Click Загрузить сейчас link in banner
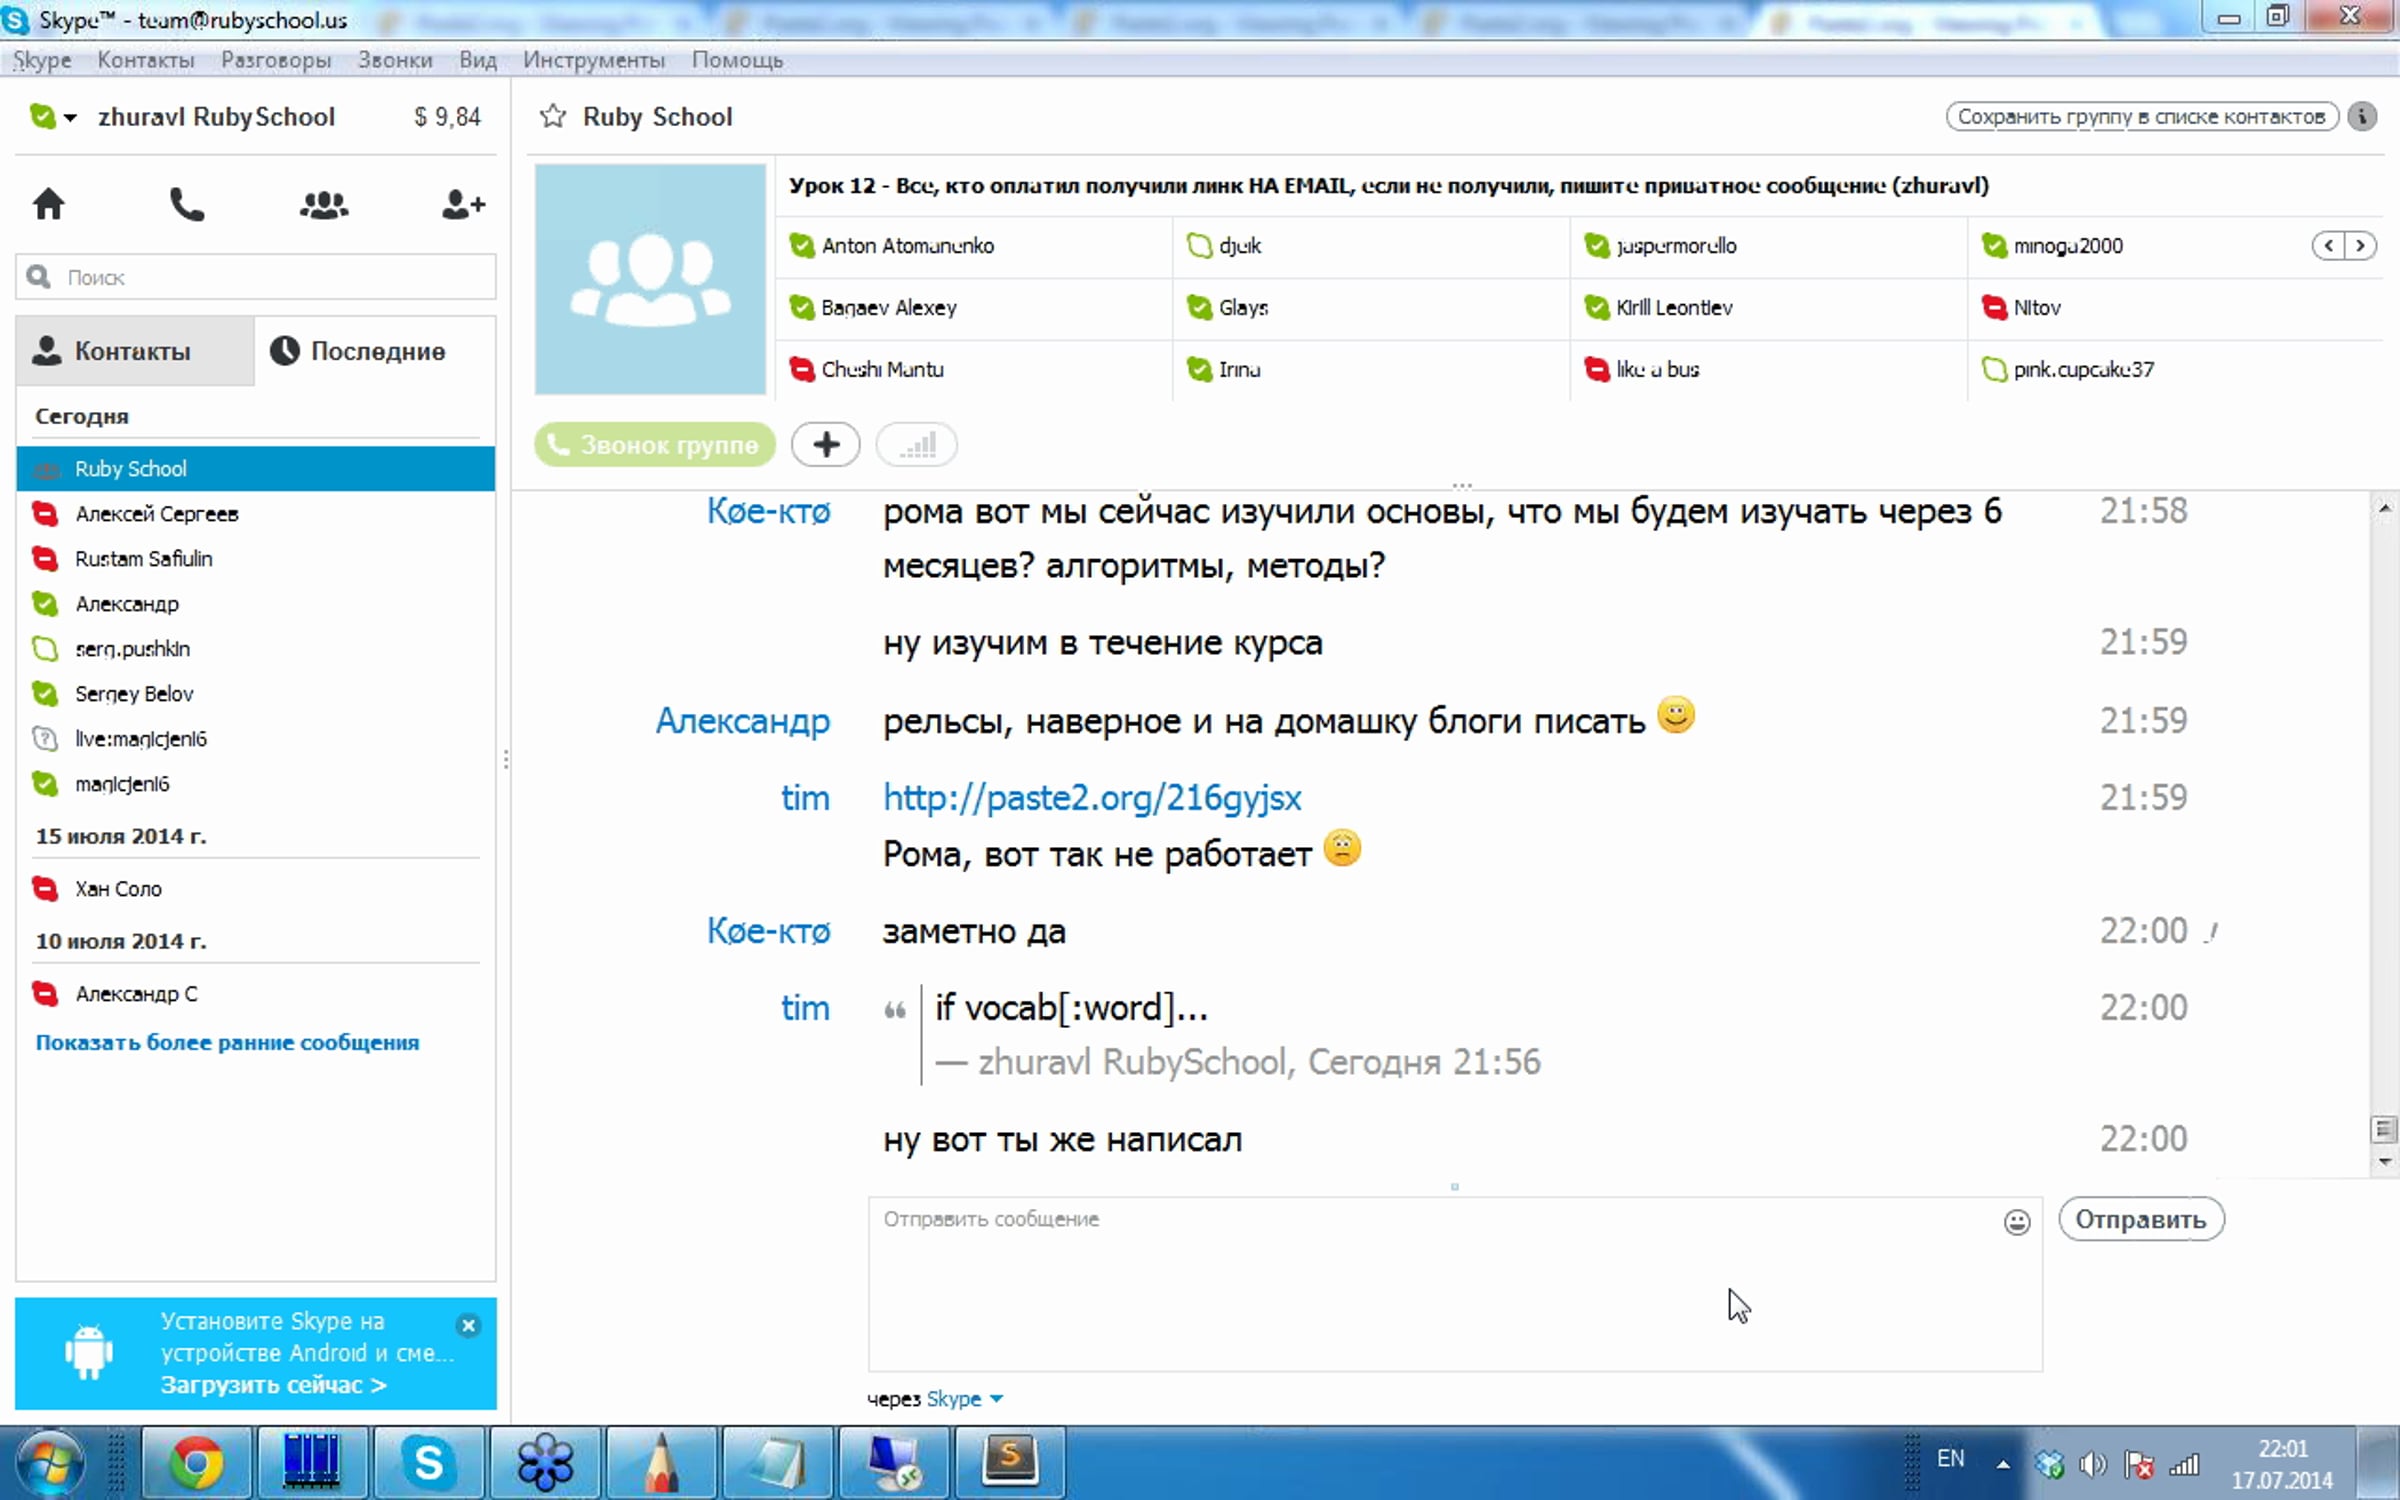Screen dimensions: 2400x1500 (x=273, y=1385)
